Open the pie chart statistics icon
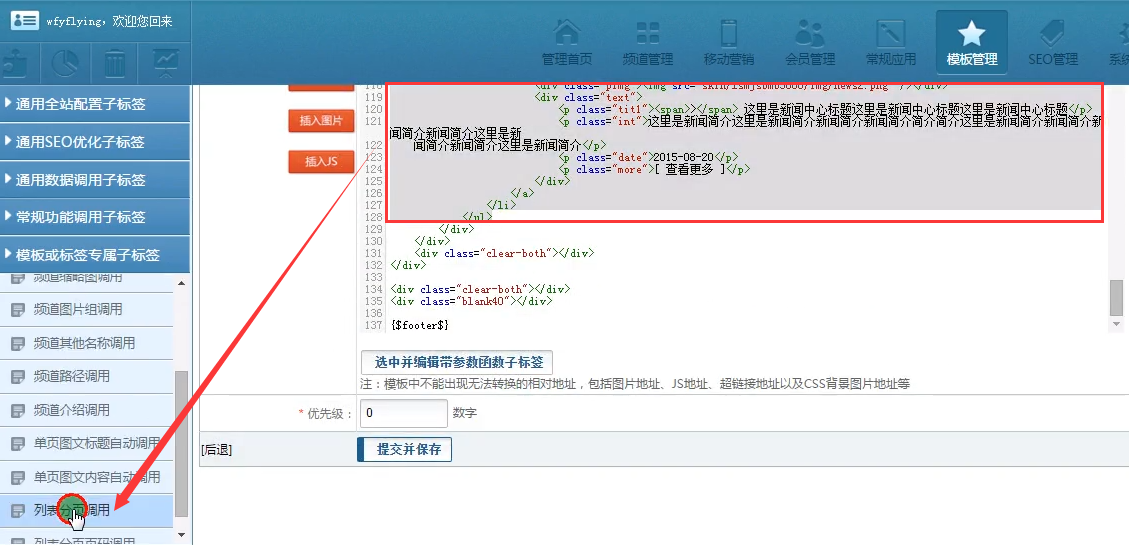1129x545 pixels. pos(66,65)
